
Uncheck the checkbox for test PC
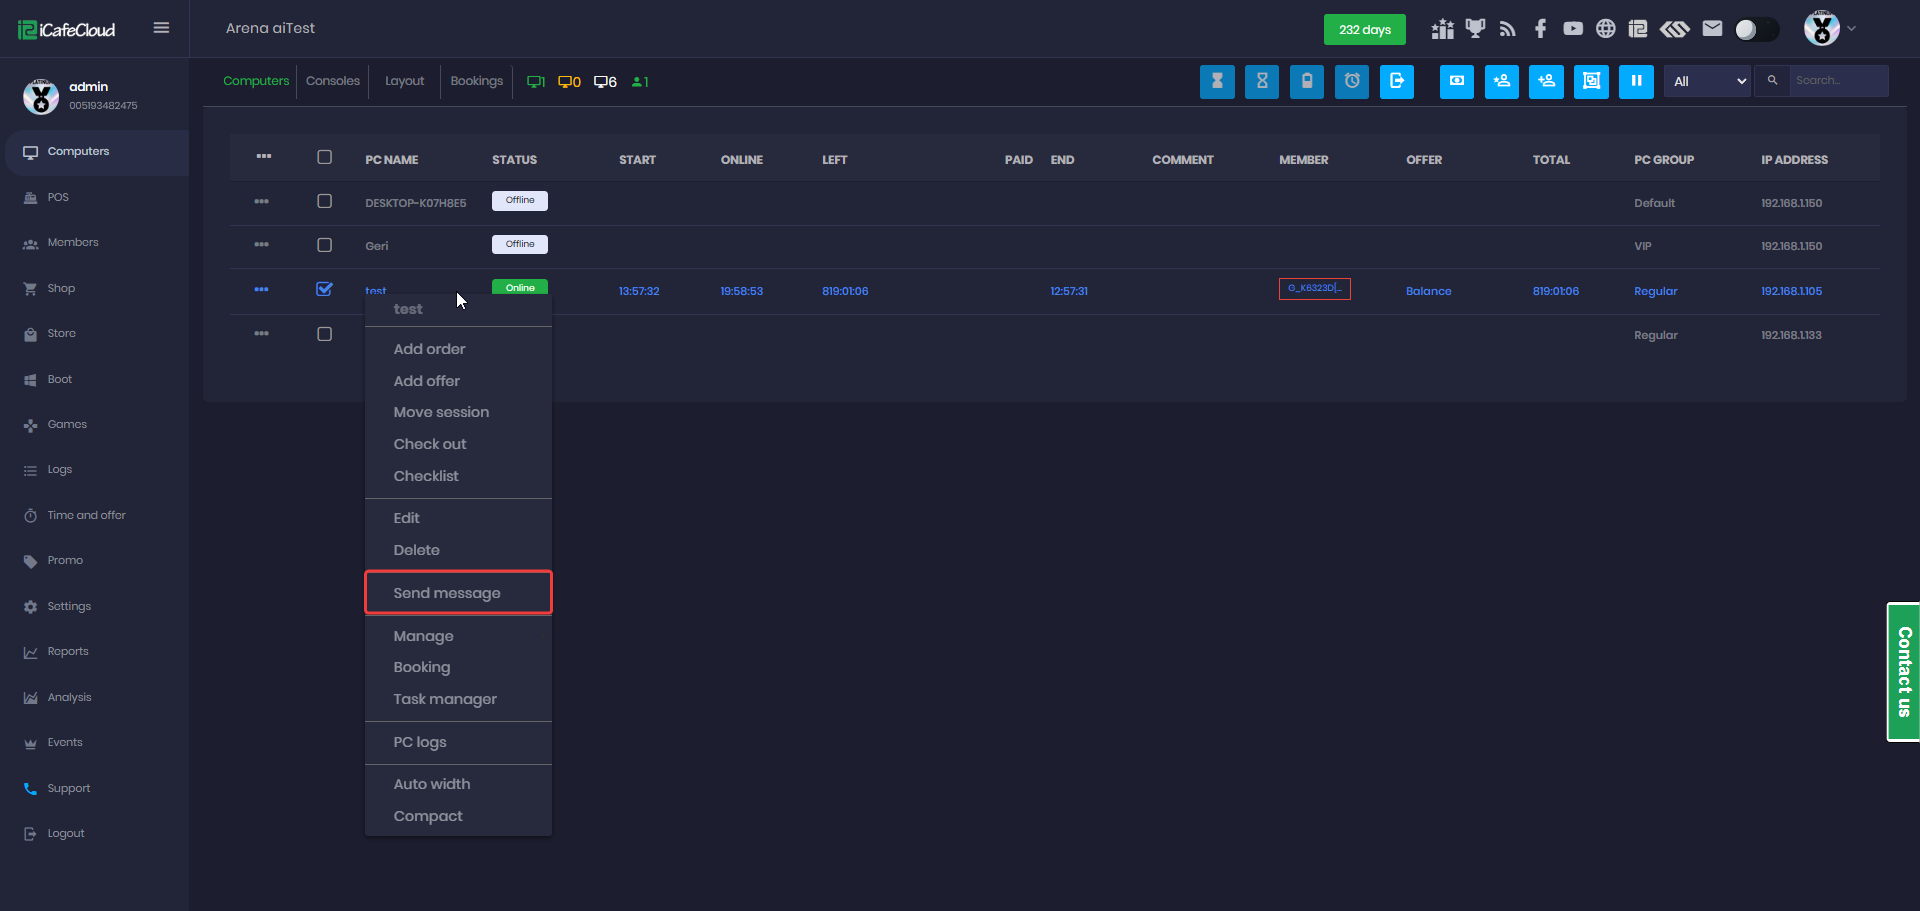[324, 289]
